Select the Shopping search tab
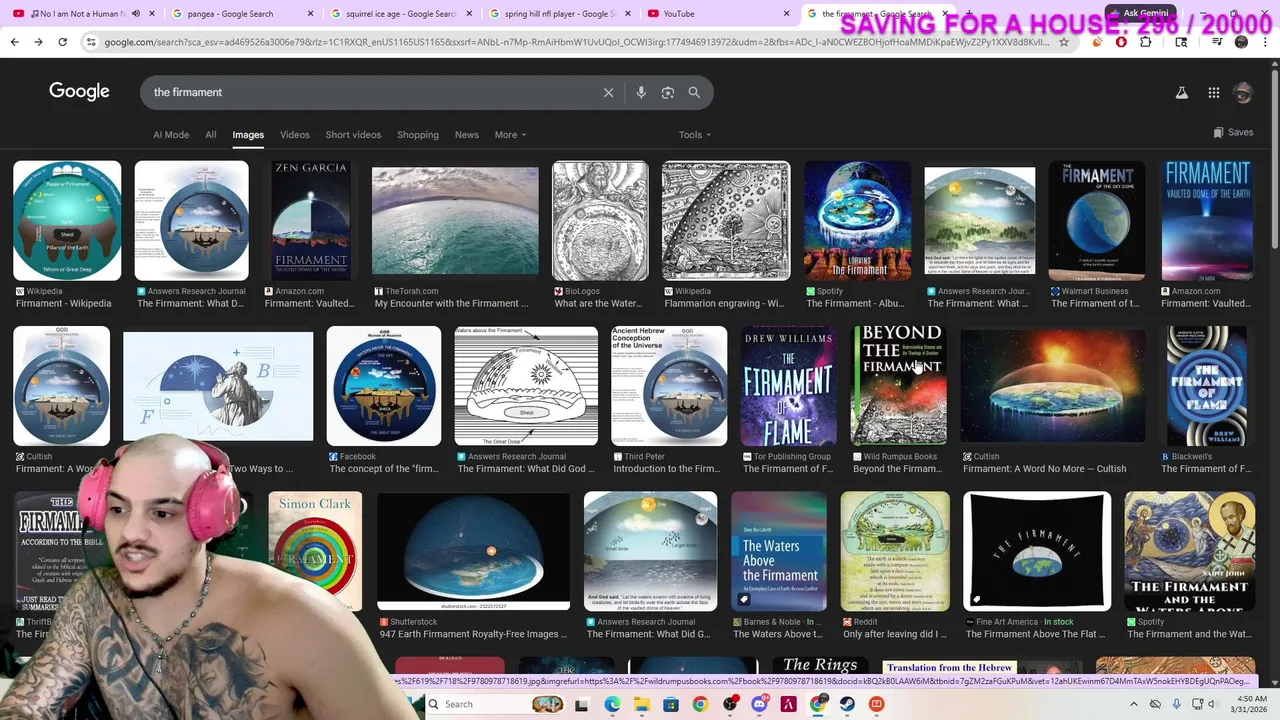The height and width of the screenshot is (720, 1280). tap(418, 135)
